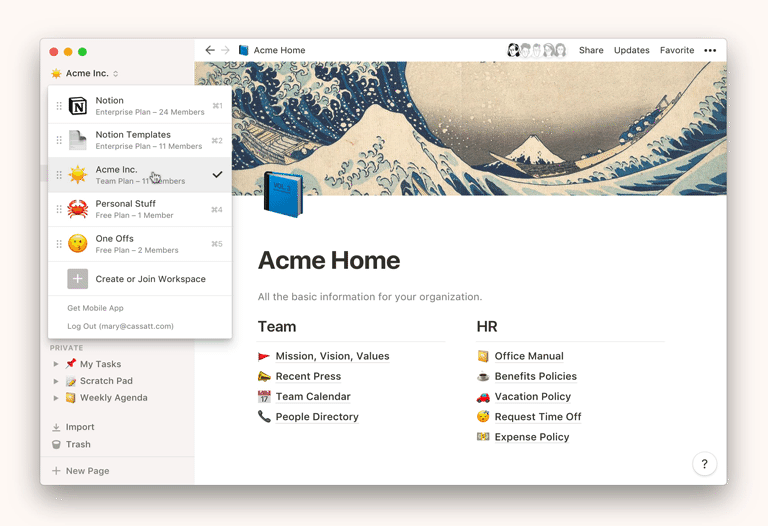
Task: Click the Share button
Action: pyautogui.click(x=591, y=50)
